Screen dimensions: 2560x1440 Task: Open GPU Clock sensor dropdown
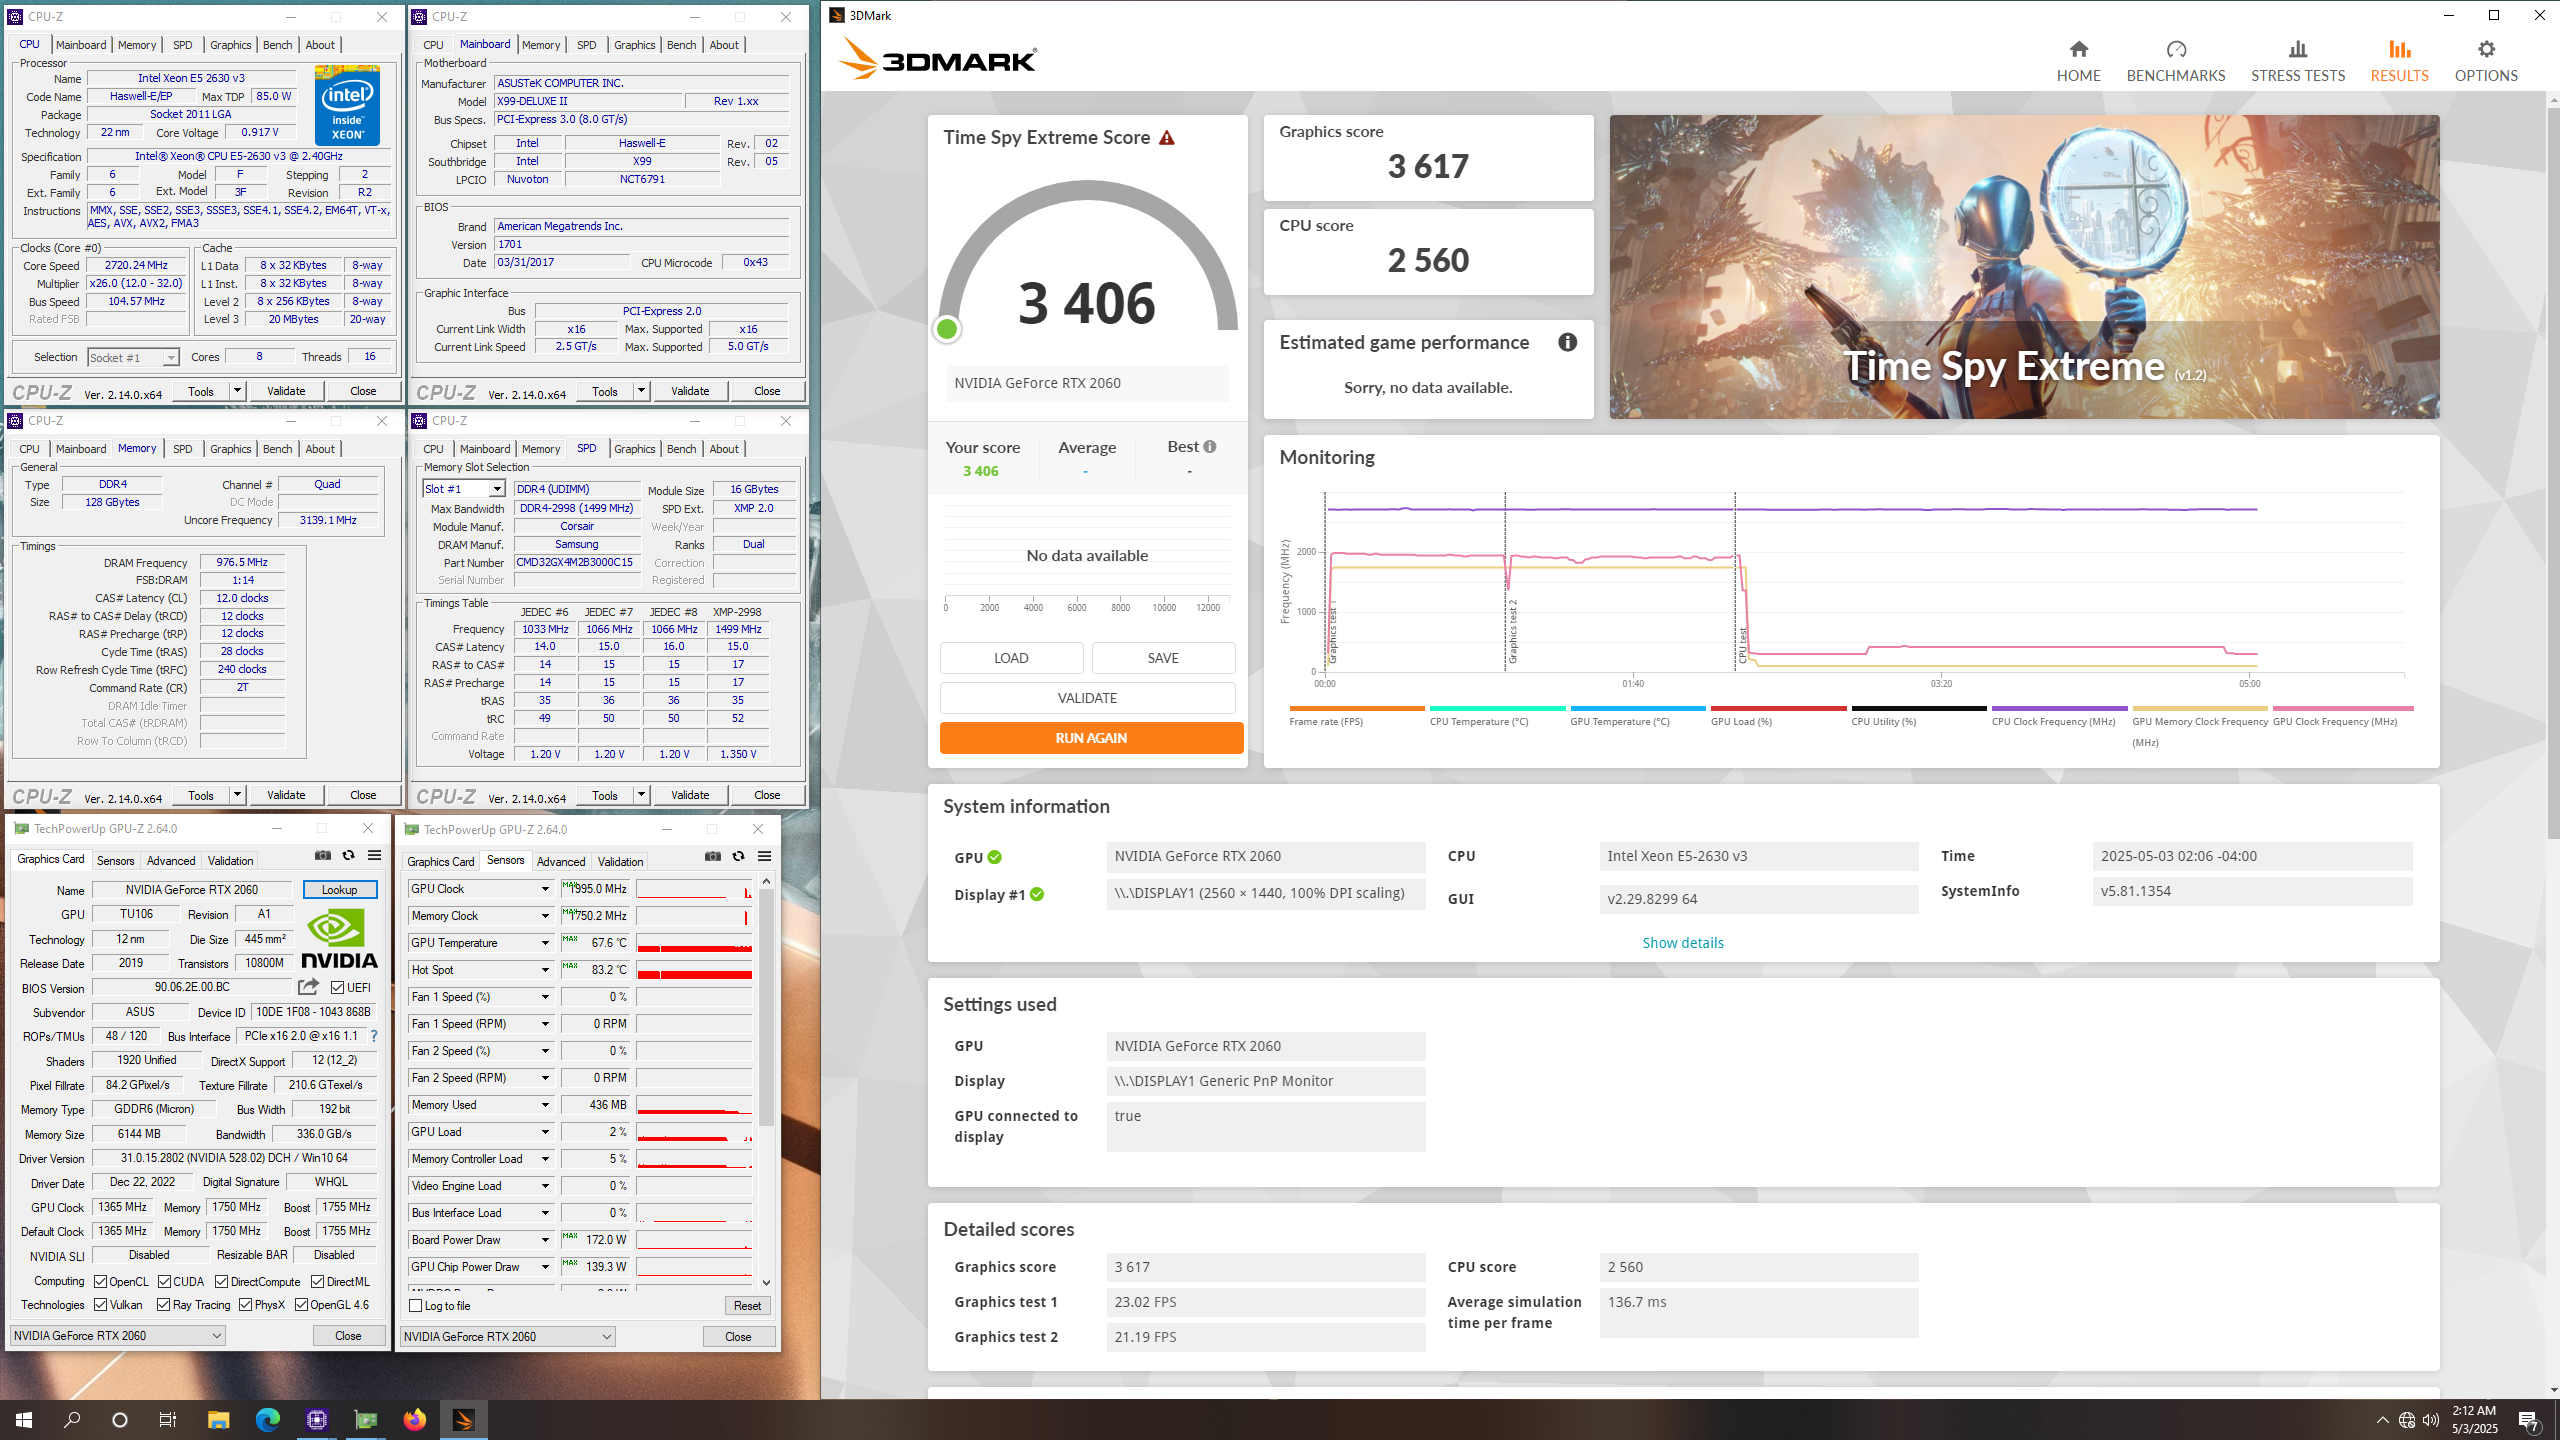click(x=545, y=889)
